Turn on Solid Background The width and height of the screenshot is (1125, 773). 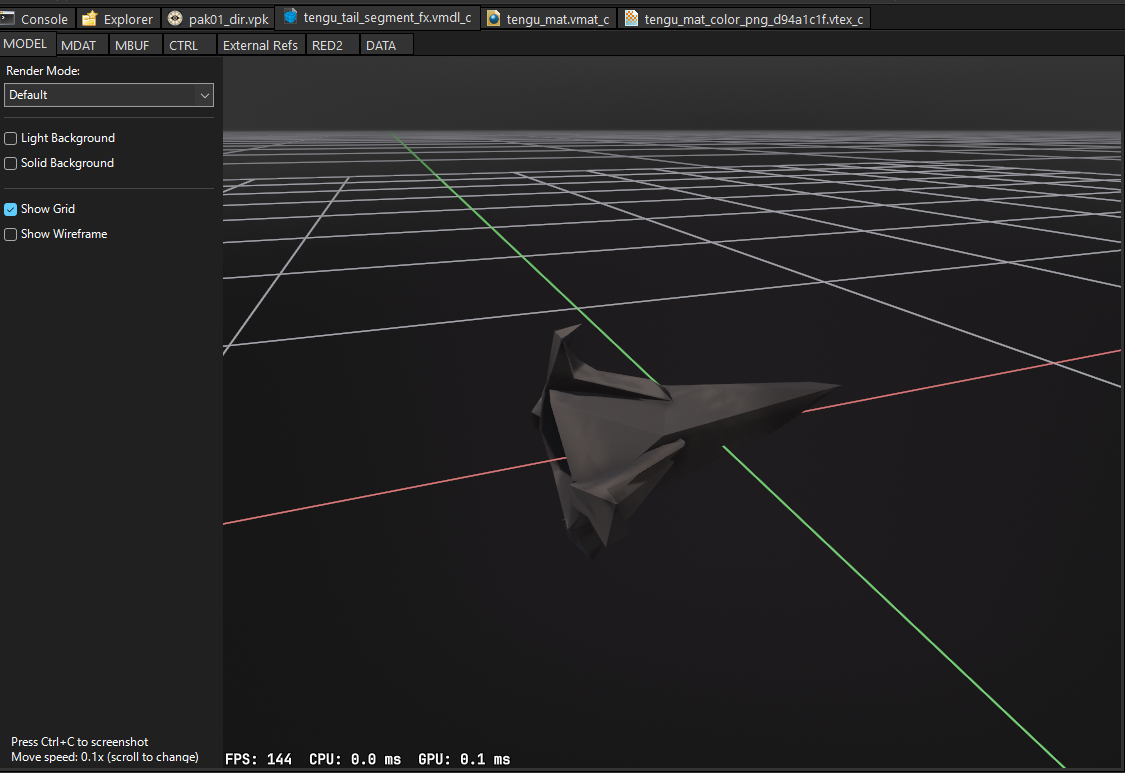point(11,163)
